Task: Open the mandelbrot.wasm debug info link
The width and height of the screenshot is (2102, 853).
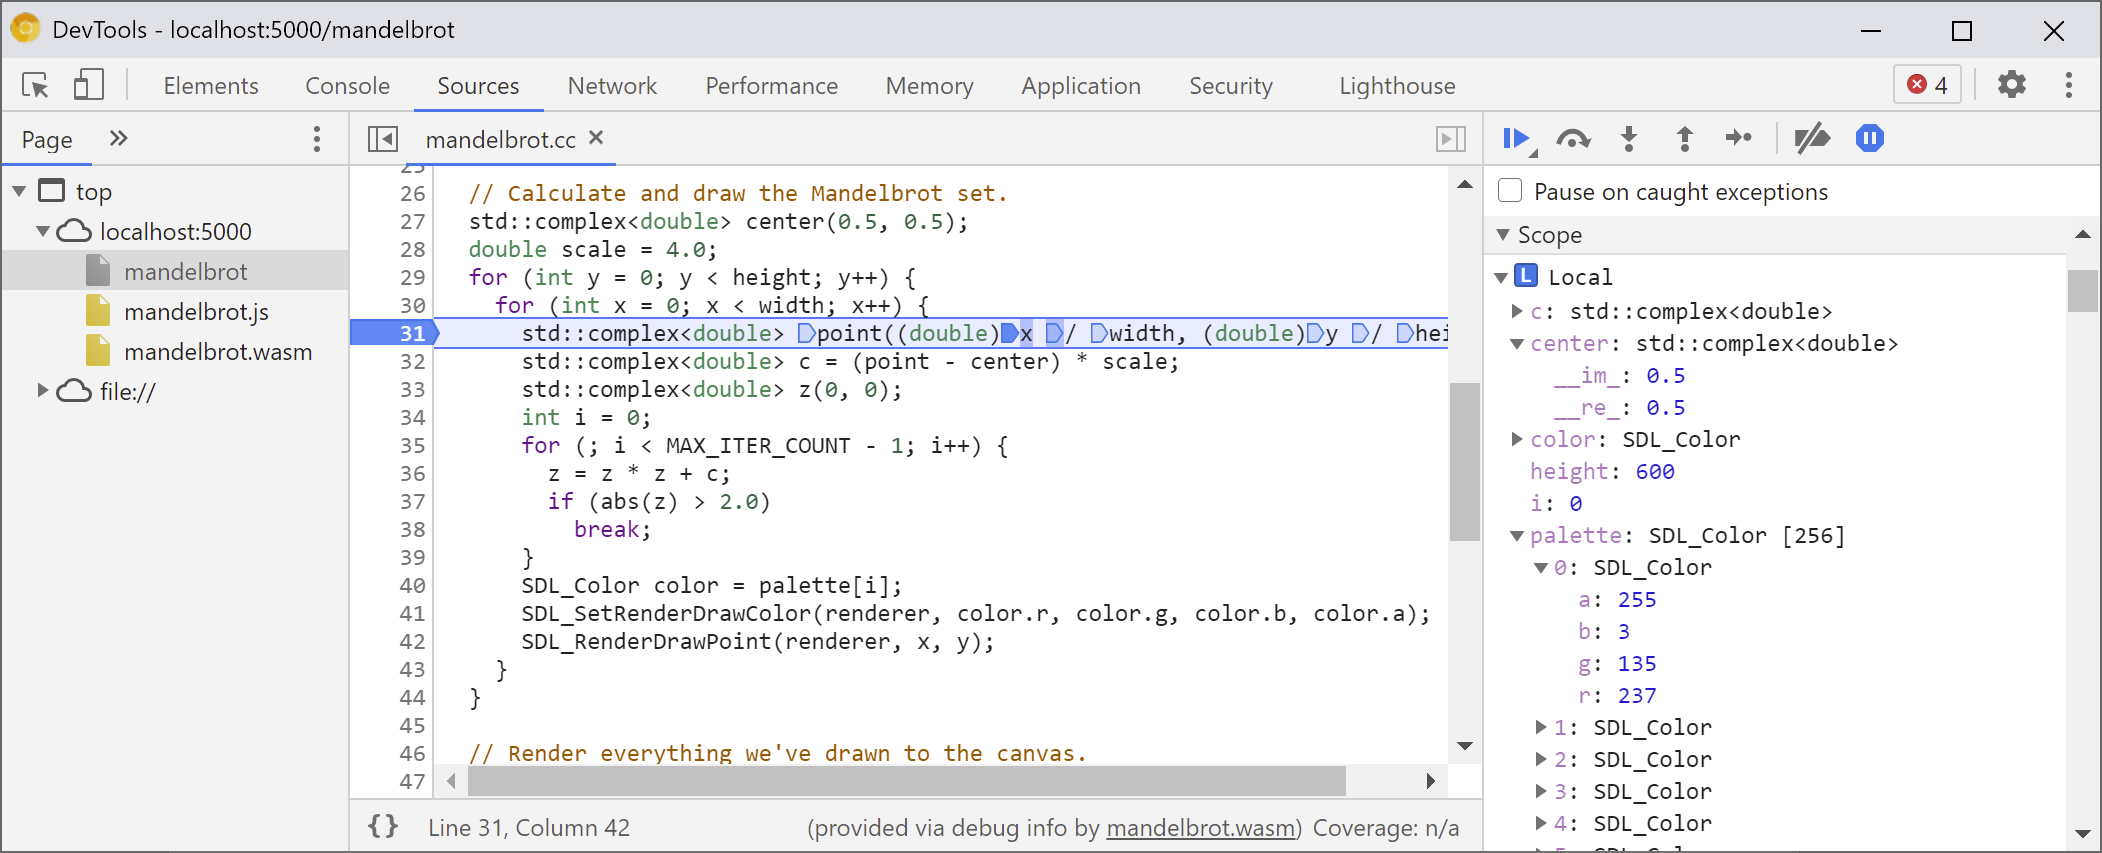Action: pyautogui.click(x=1200, y=828)
